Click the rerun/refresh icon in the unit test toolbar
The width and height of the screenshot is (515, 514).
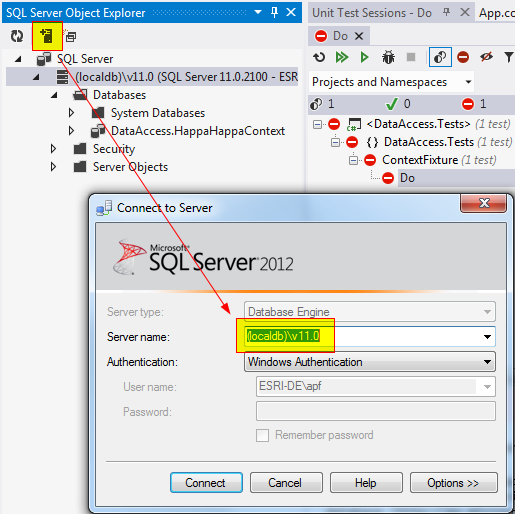coord(319,57)
